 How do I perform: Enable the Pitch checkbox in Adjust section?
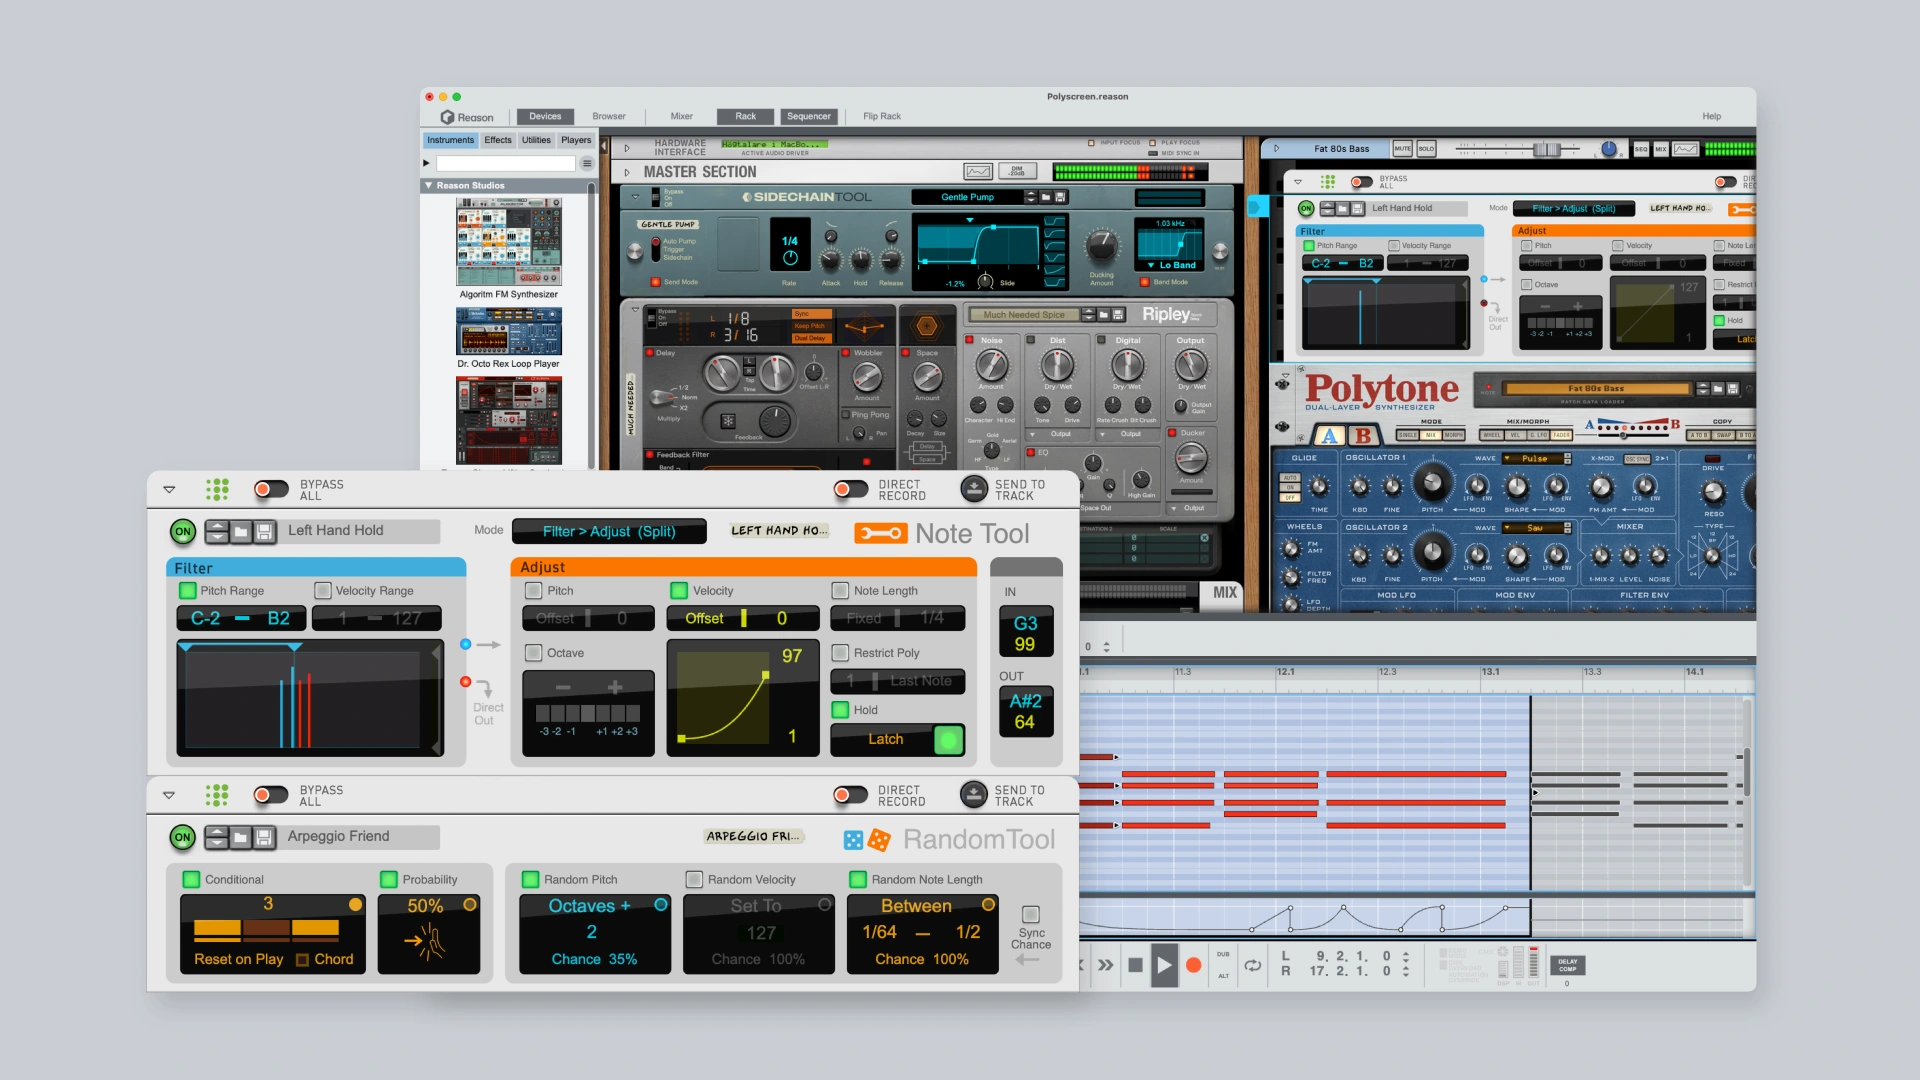click(531, 589)
